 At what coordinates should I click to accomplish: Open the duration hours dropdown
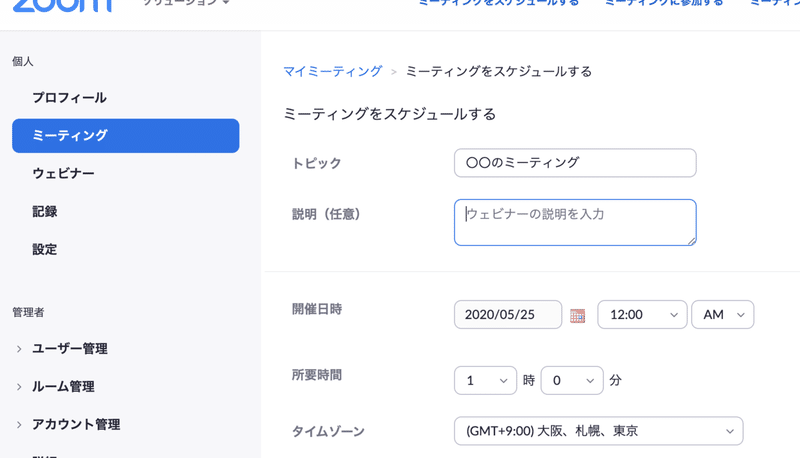click(x=485, y=381)
